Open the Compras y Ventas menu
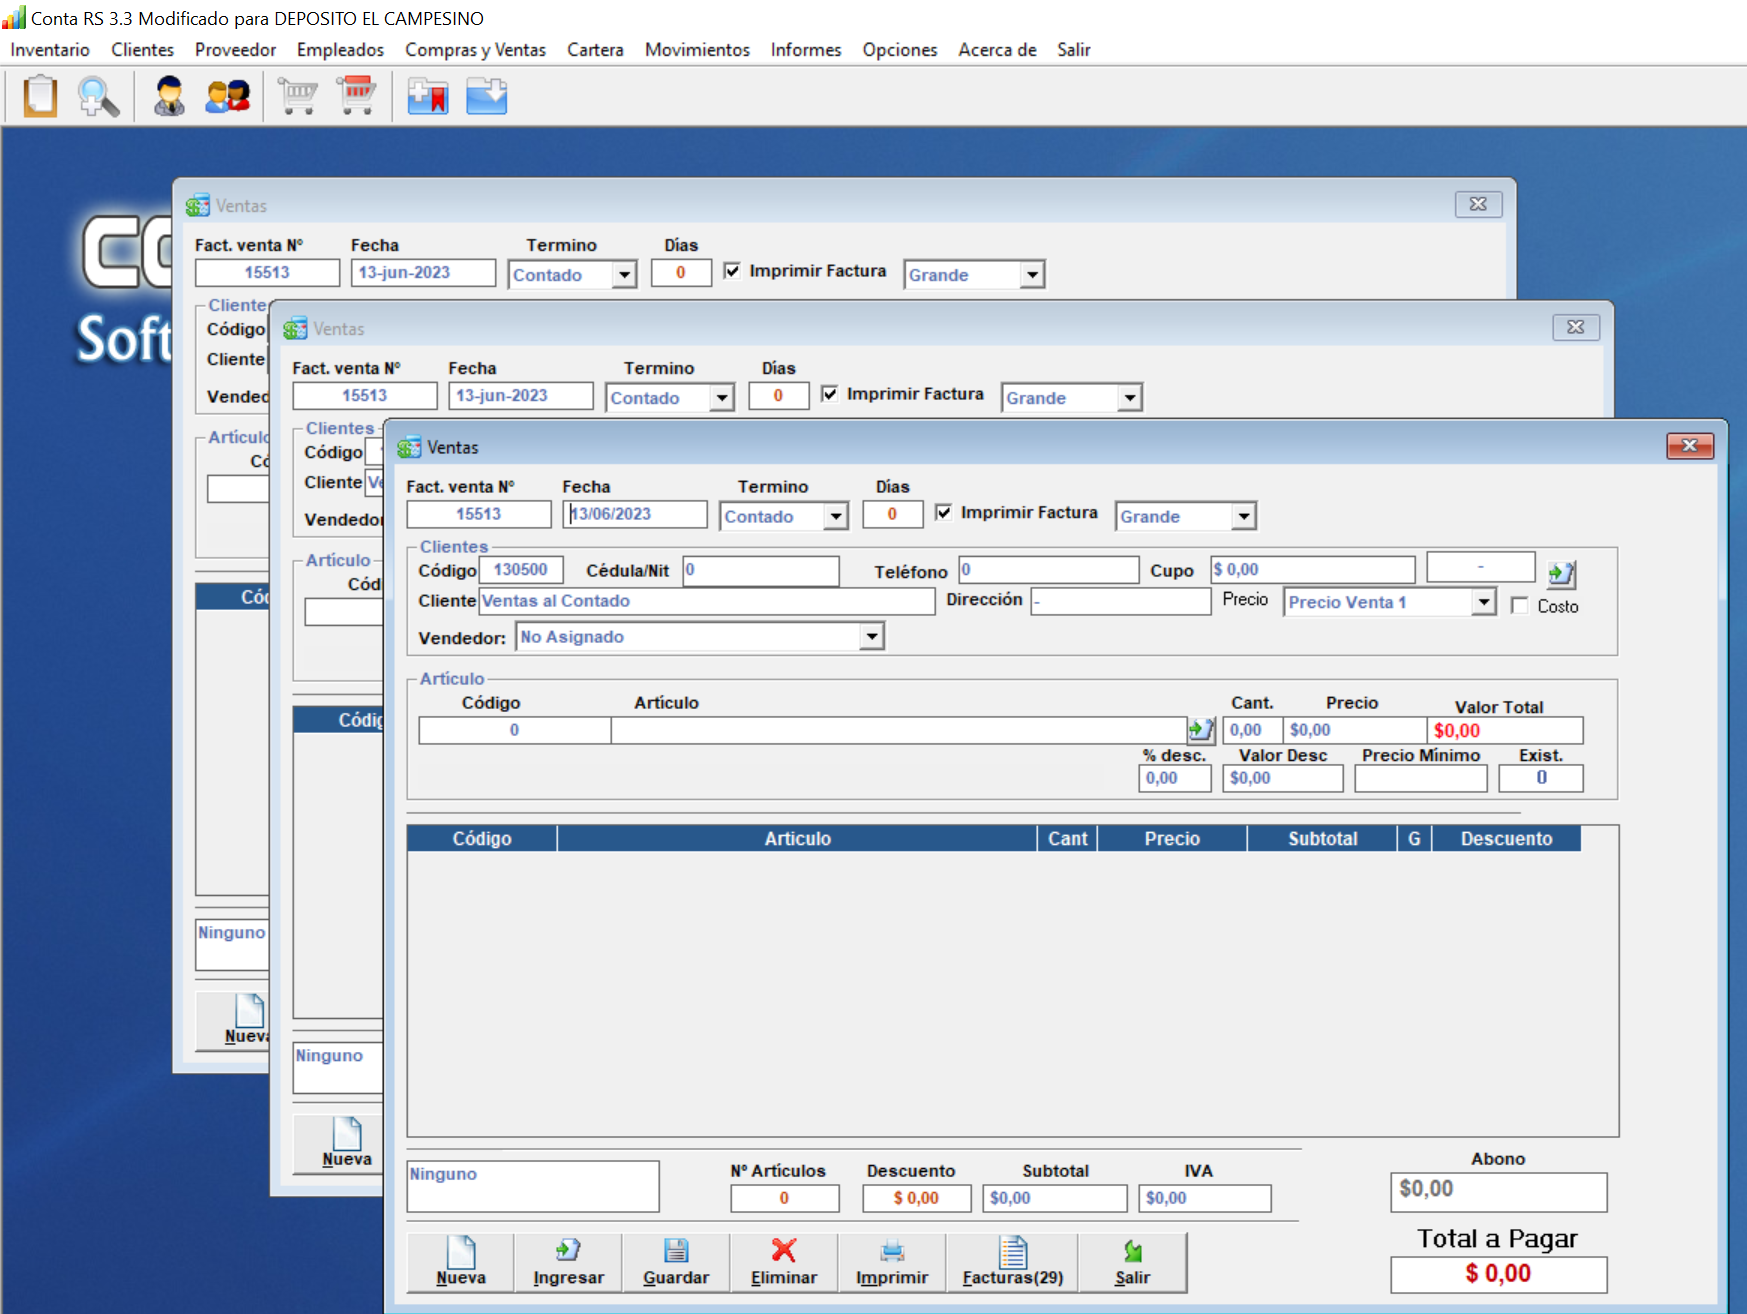This screenshot has width=1747, height=1314. pos(475,50)
